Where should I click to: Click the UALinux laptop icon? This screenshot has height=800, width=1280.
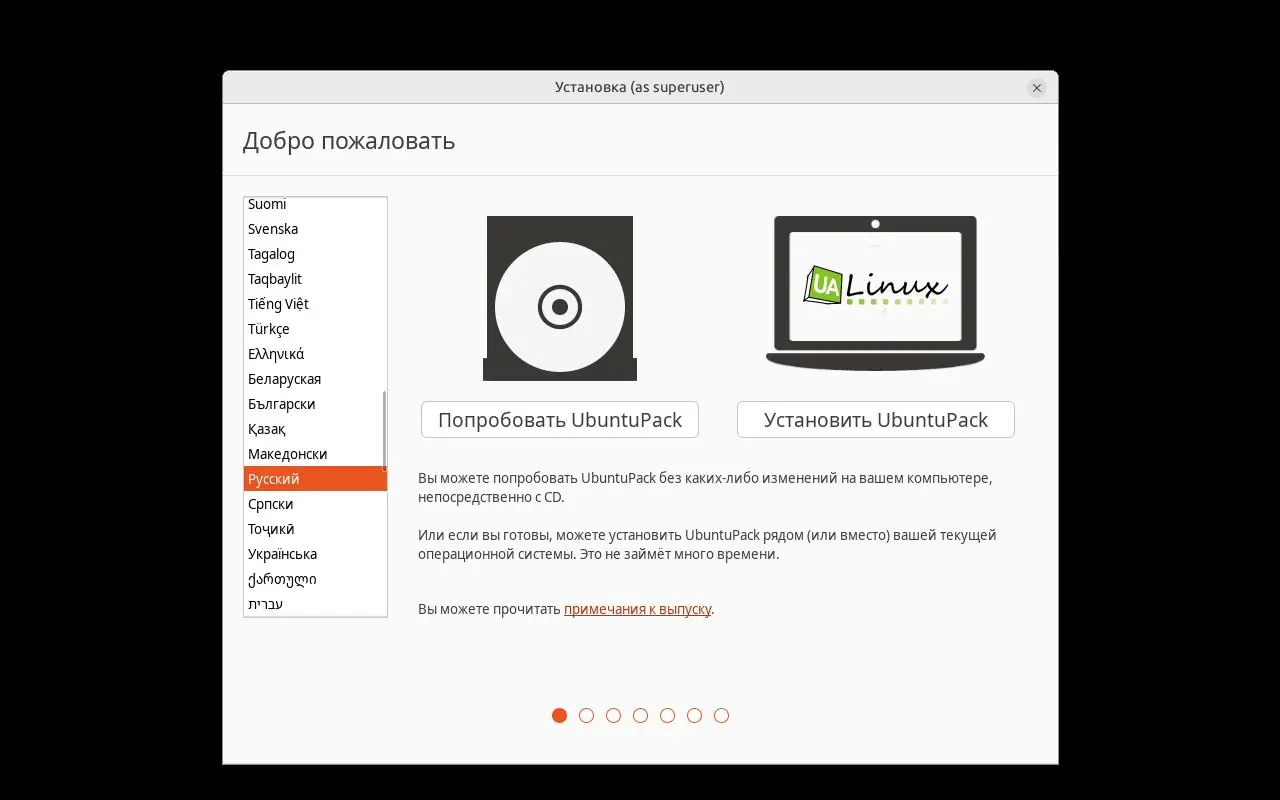point(875,293)
